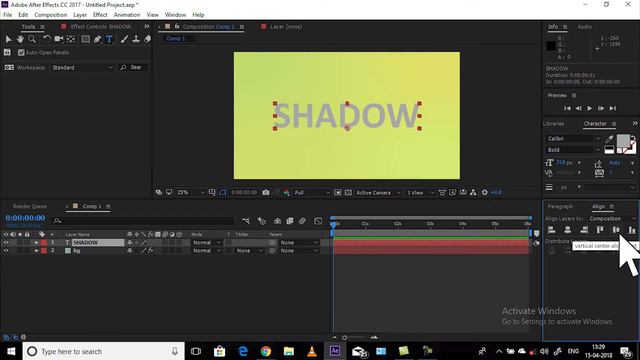Open the composition mini-flowchart icon in the timeline
640x360 pixels.
pos(246,221)
